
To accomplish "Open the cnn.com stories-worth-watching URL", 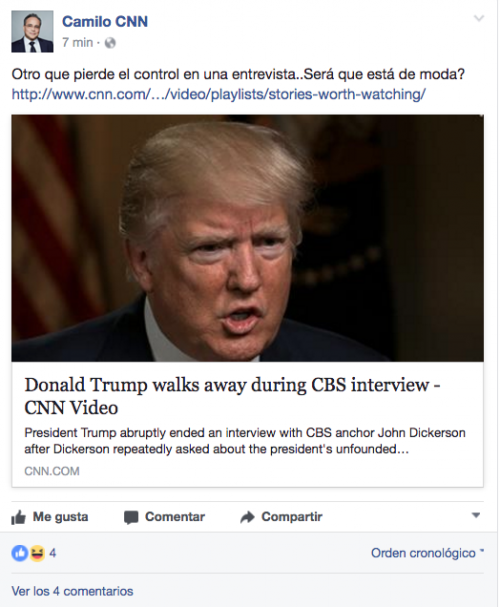I will point(219,94).
